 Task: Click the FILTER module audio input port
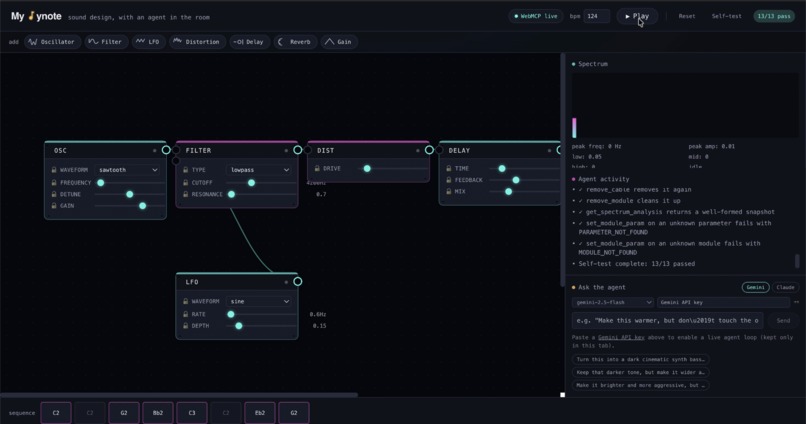(x=176, y=150)
